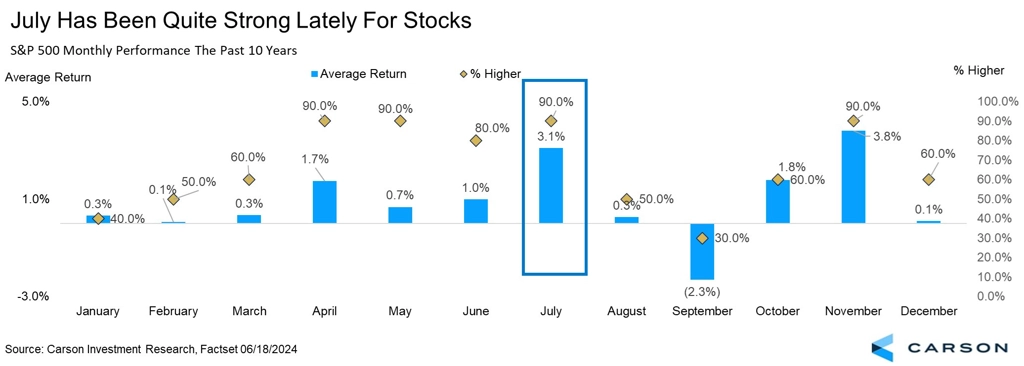This screenshot has width=1024, height=366.
Task: Click the July 3.1% bar
Action: click(551, 186)
